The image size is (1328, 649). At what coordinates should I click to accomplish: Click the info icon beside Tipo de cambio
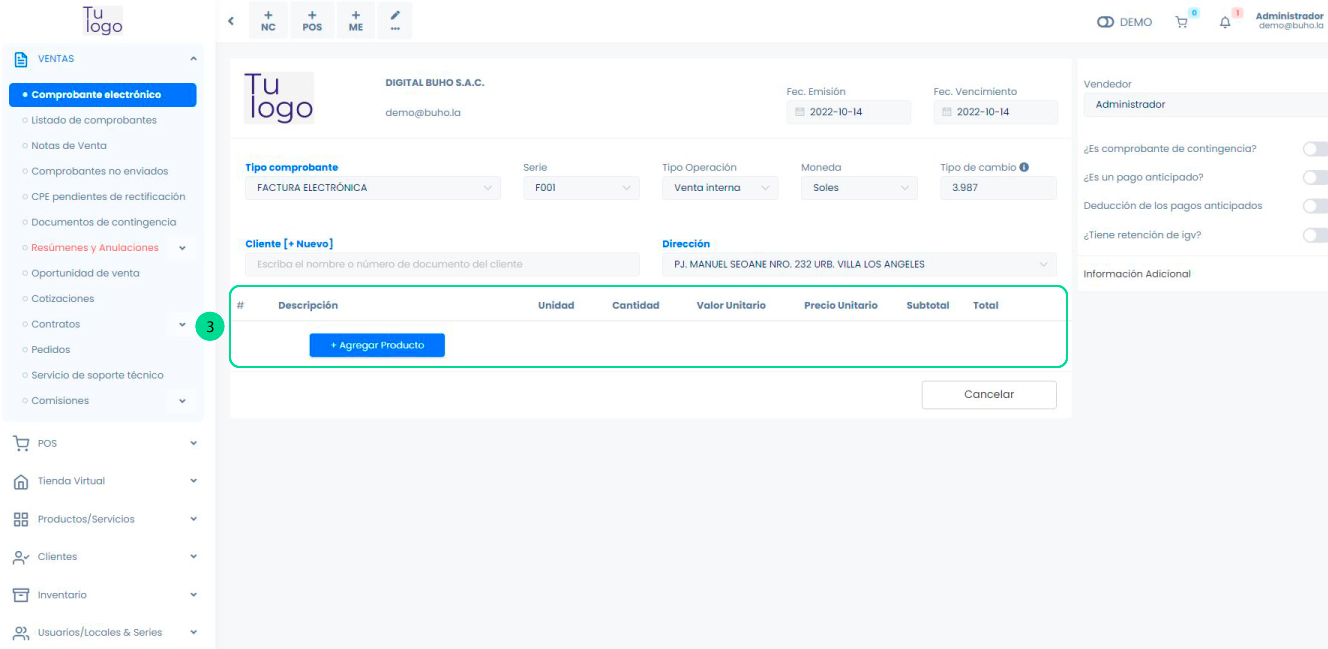(x=1024, y=167)
